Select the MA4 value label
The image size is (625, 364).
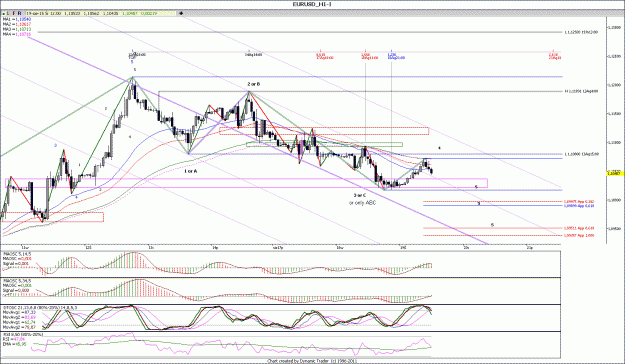coord(16,34)
